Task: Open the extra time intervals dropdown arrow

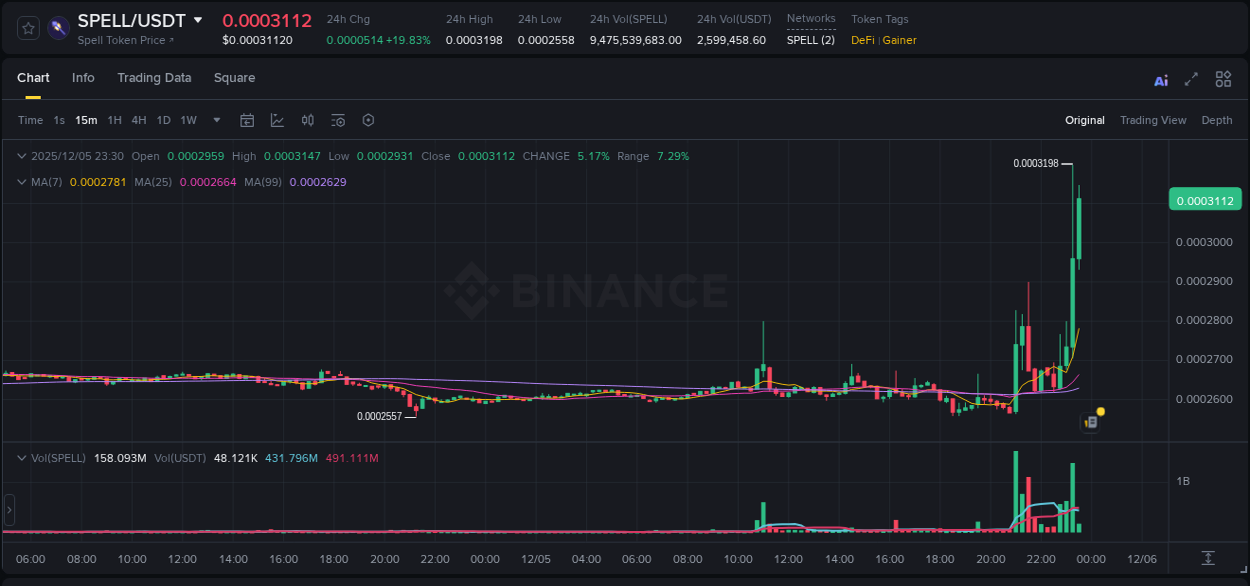Action: (215, 120)
